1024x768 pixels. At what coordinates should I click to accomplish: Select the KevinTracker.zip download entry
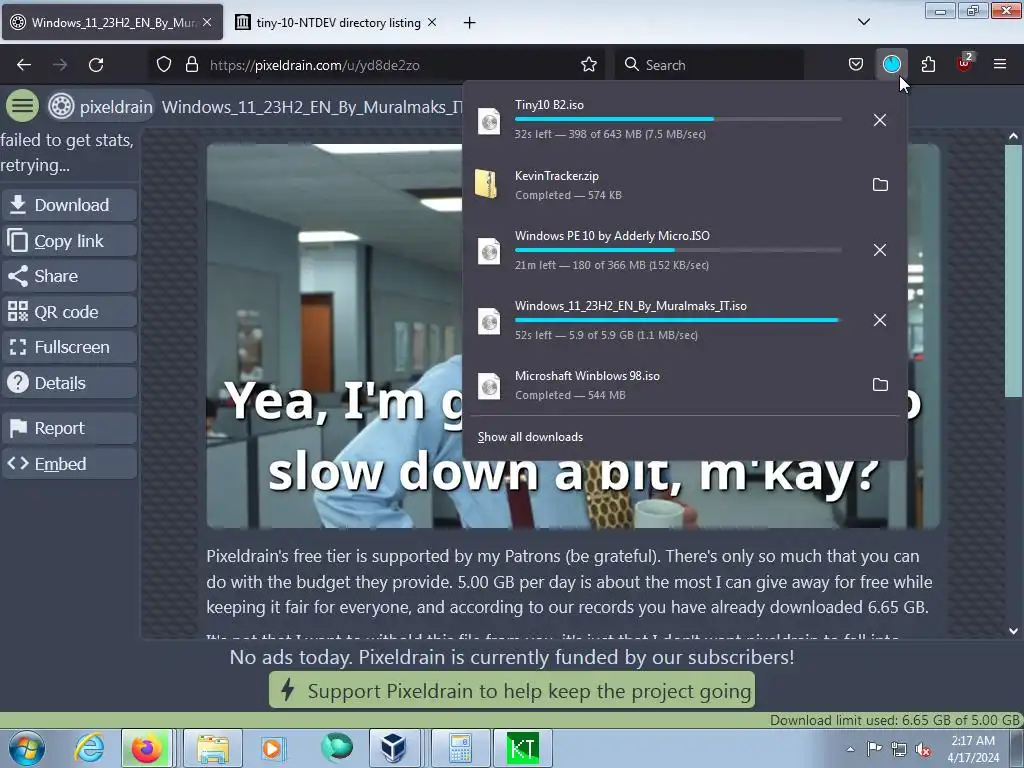click(x=664, y=185)
